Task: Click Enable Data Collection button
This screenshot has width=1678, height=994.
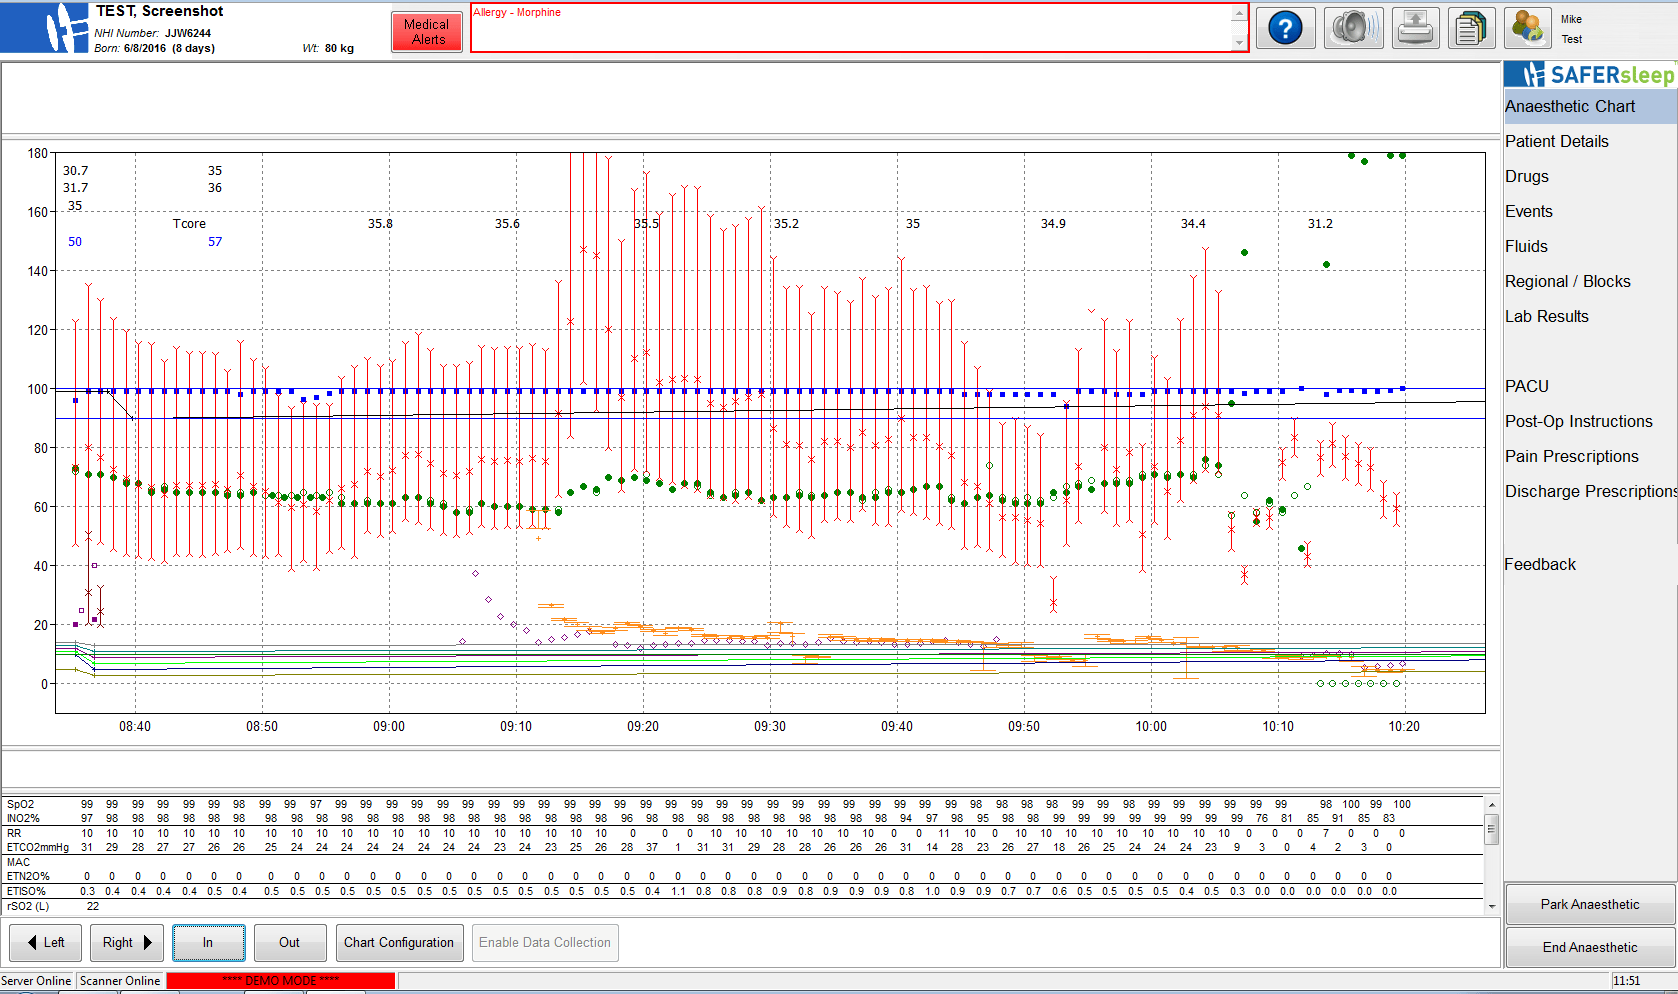Action: 545,942
